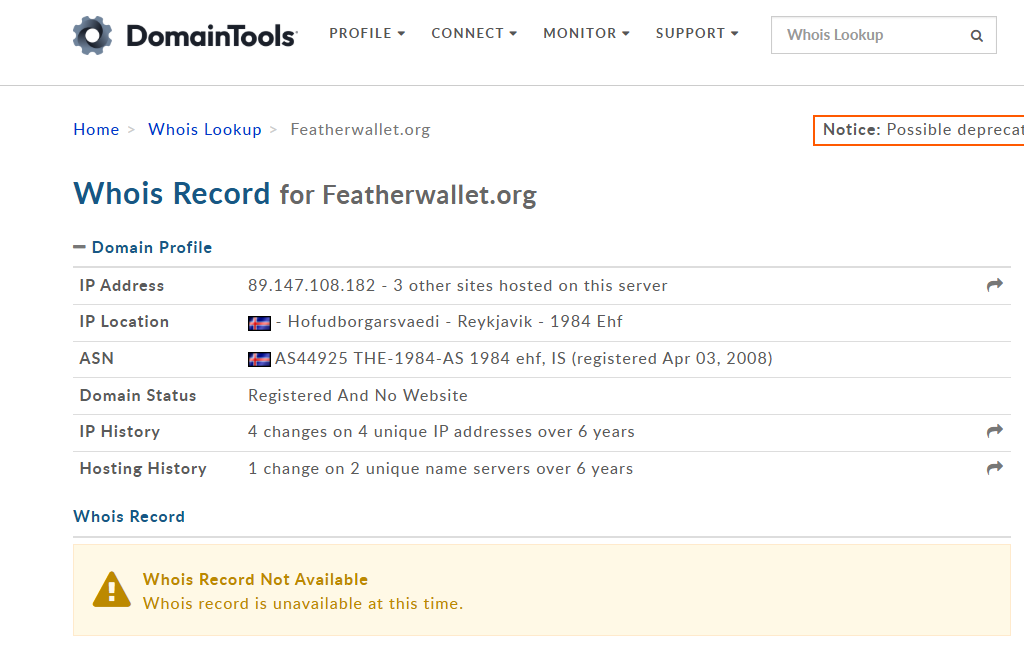Screen dimensions: 1024x659
Task: Collapse the Domain Profile section
Action: pos(142,247)
